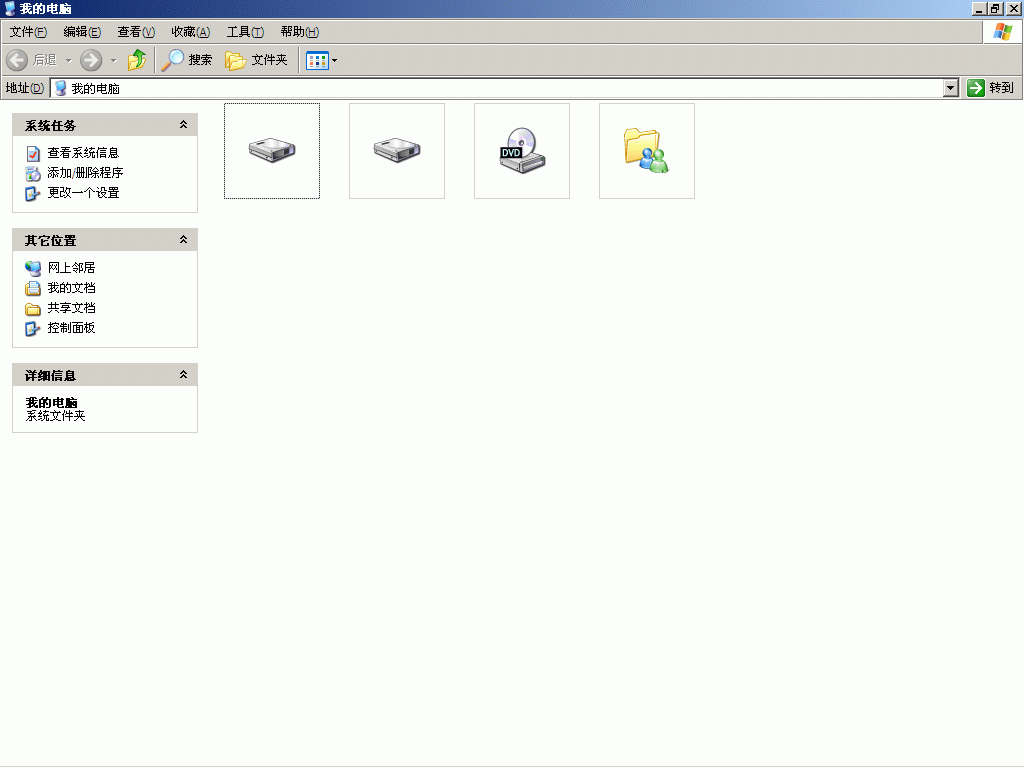Open the Views icon button
Viewport: 1024px width, 768px height.
[317, 60]
